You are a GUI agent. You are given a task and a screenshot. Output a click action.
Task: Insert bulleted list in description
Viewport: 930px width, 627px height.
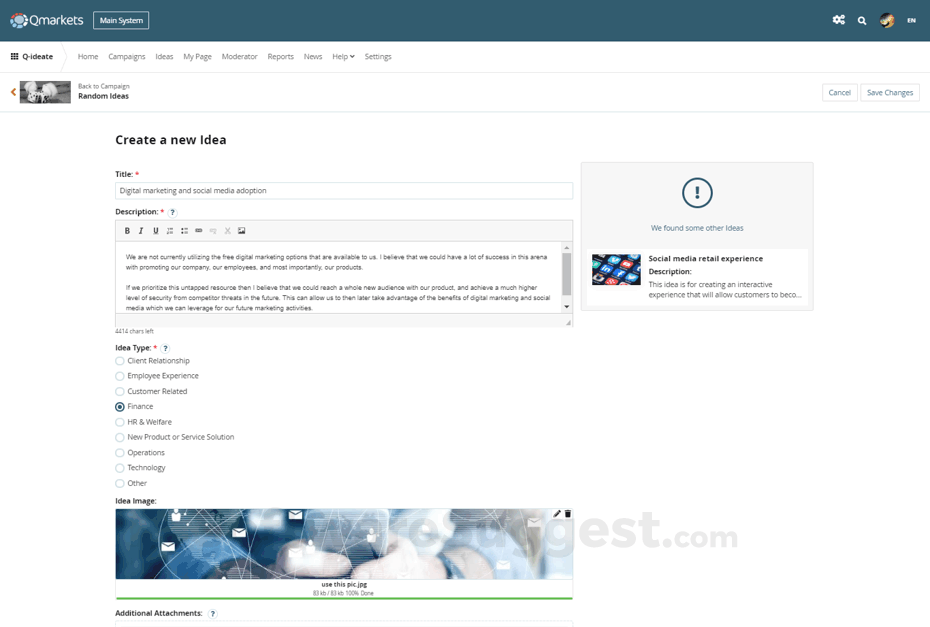coord(184,231)
